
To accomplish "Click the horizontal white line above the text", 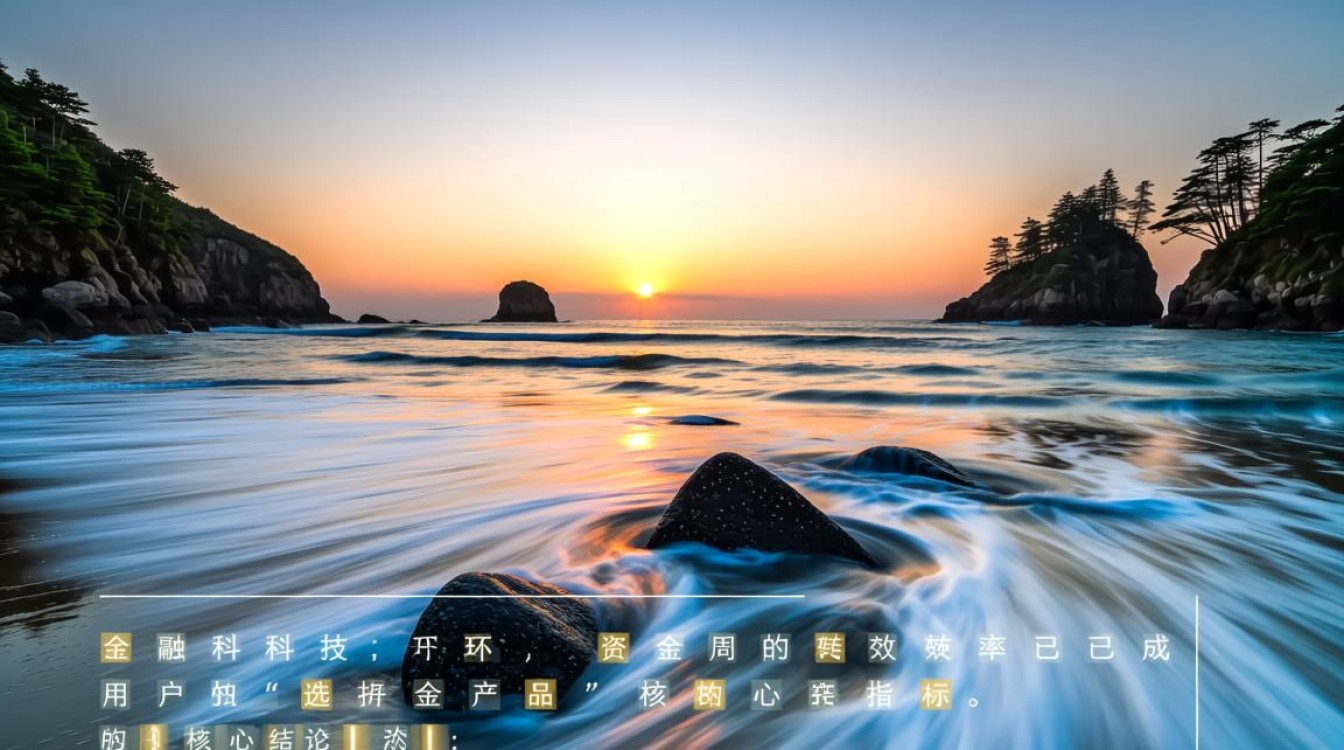I will click(x=450, y=597).
